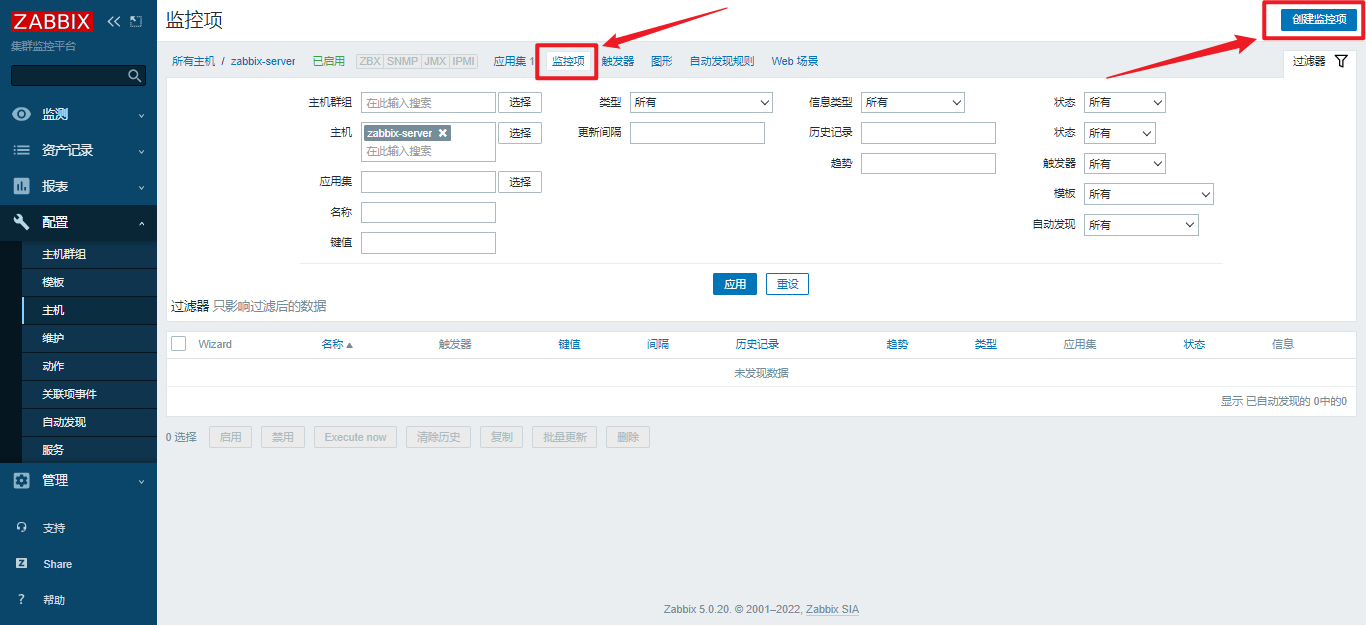Click the filter funnel icon

pos(1342,61)
